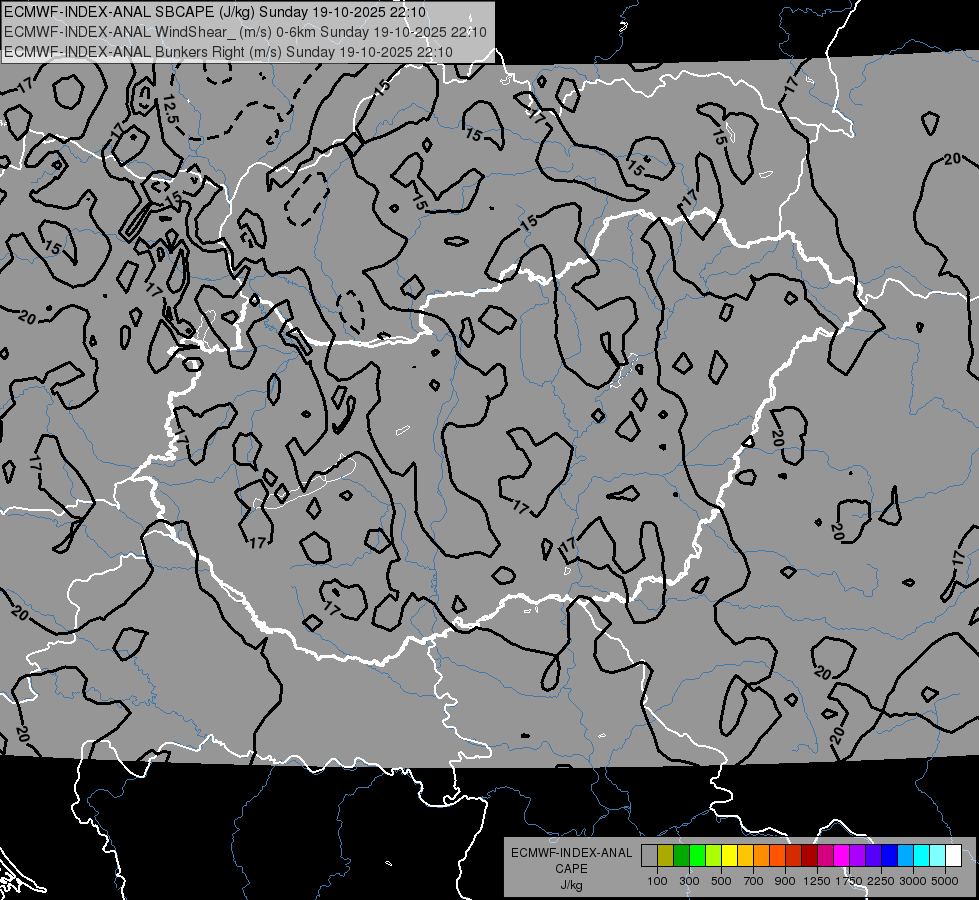This screenshot has height=900, width=979.
Task: Click the 900 legend tick label
Action: (x=785, y=881)
